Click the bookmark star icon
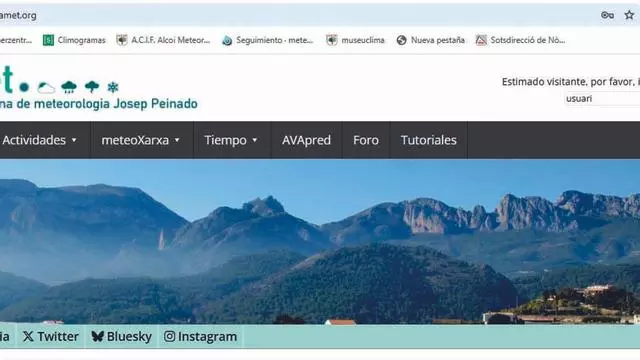640x360 pixels. tap(629, 15)
